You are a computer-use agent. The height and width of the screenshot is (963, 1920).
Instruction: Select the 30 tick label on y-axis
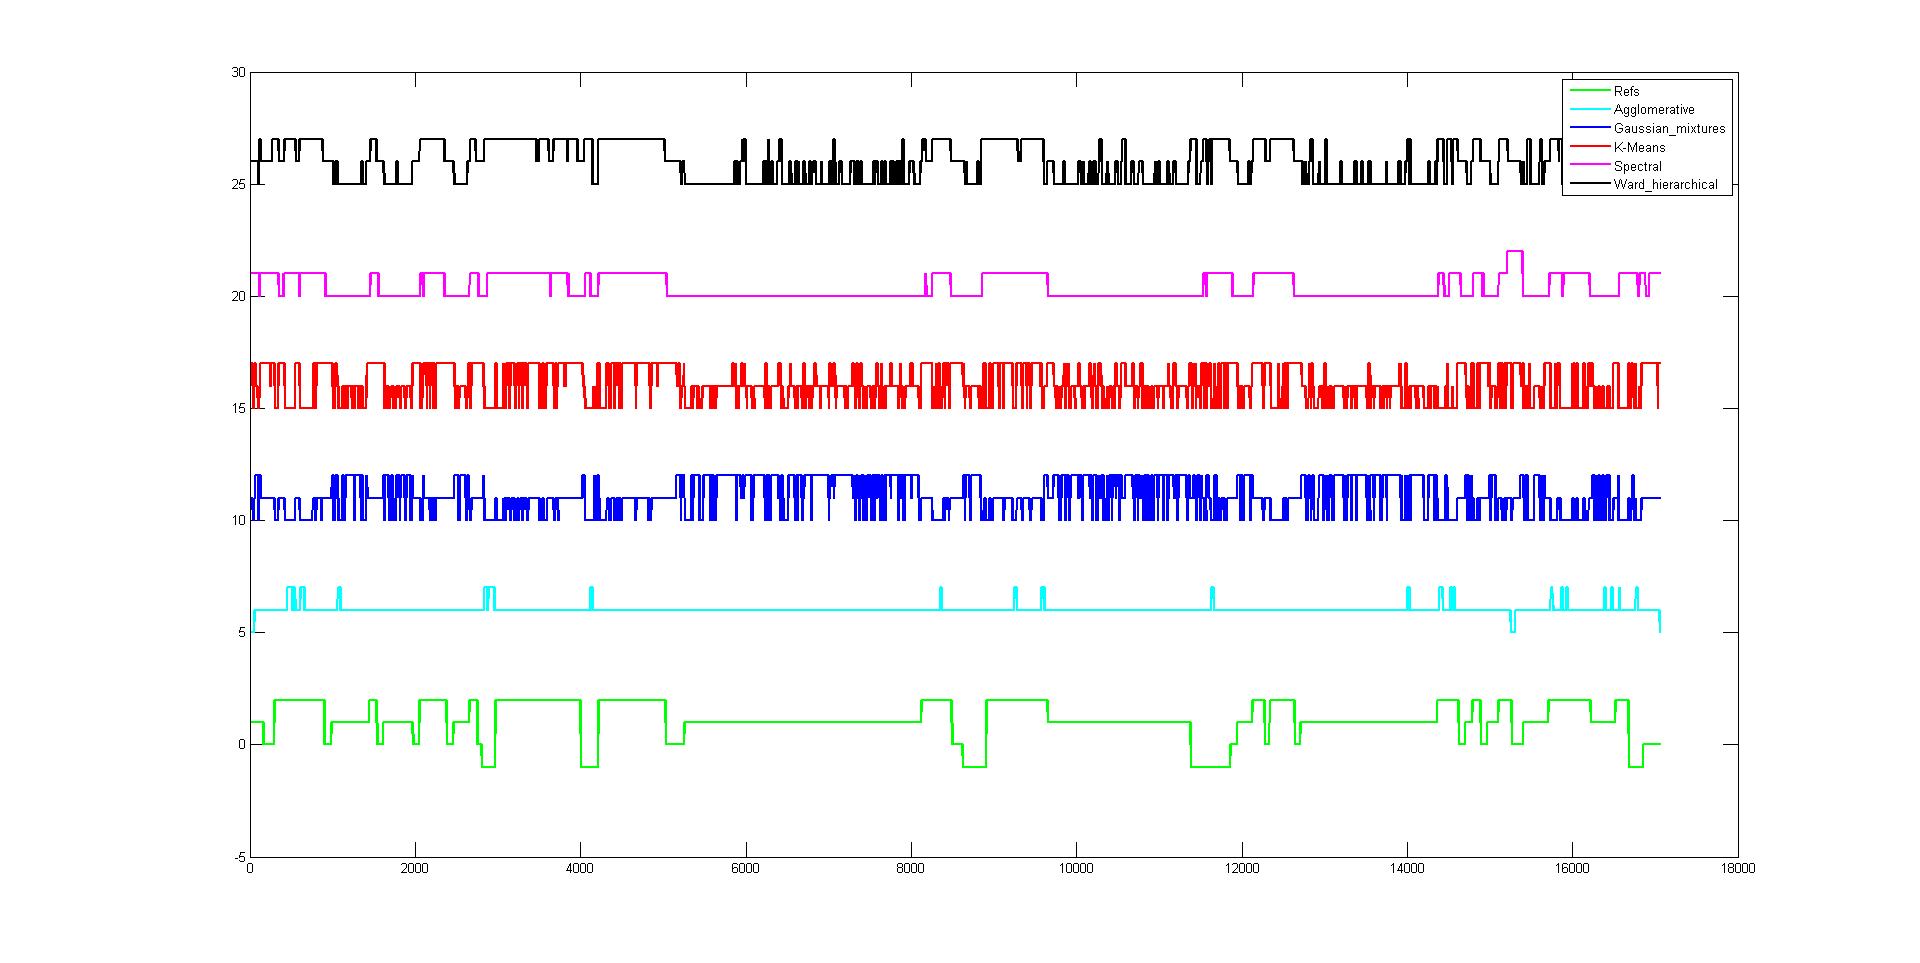pyautogui.click(x=237, y=73)
